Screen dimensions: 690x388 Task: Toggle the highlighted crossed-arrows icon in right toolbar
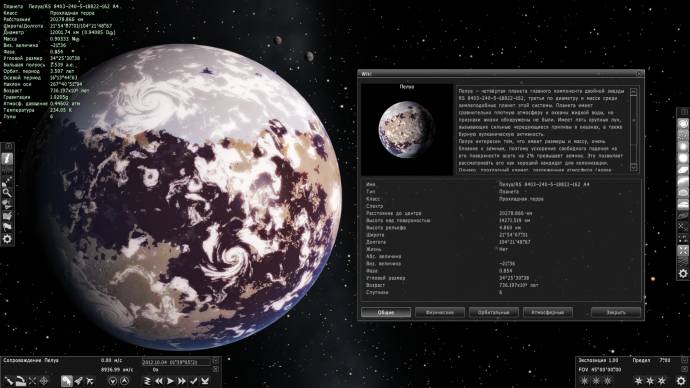coord(683,250)
